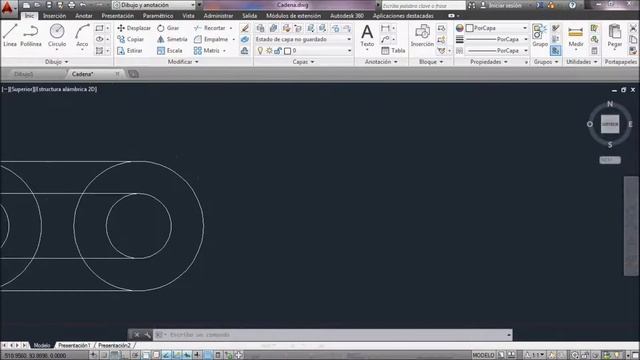Select the Estirar (stretch) tool
This screenshot has width=640, height=360.
coord(130,51)
